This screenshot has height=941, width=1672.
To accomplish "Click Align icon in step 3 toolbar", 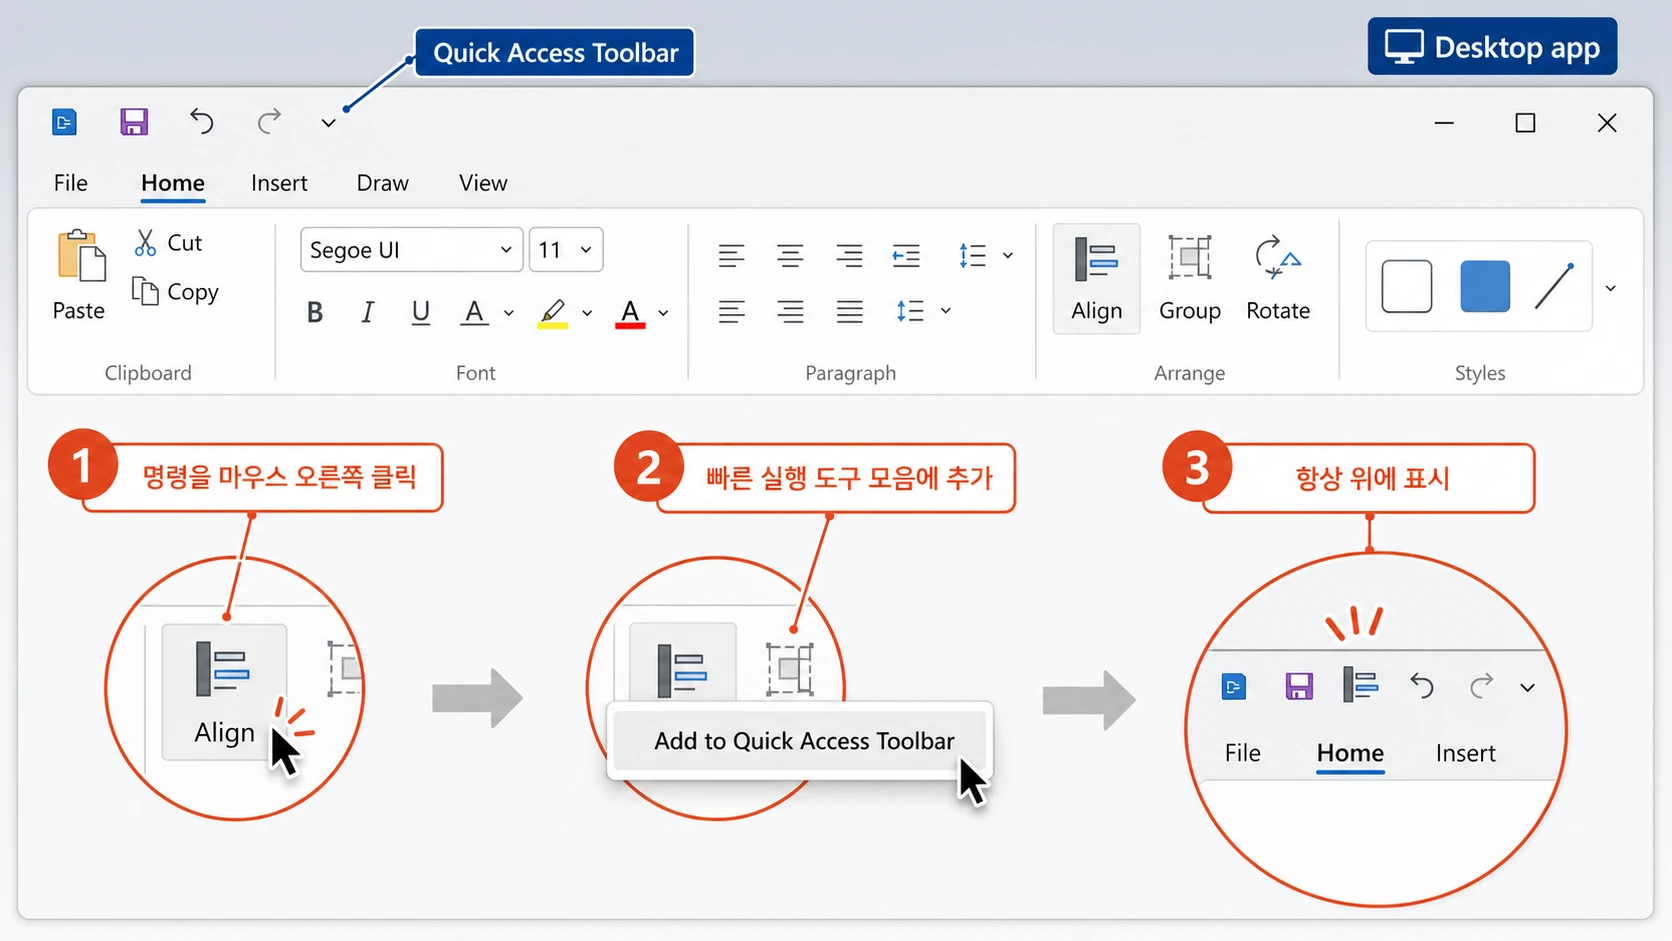I will 1360,686.
